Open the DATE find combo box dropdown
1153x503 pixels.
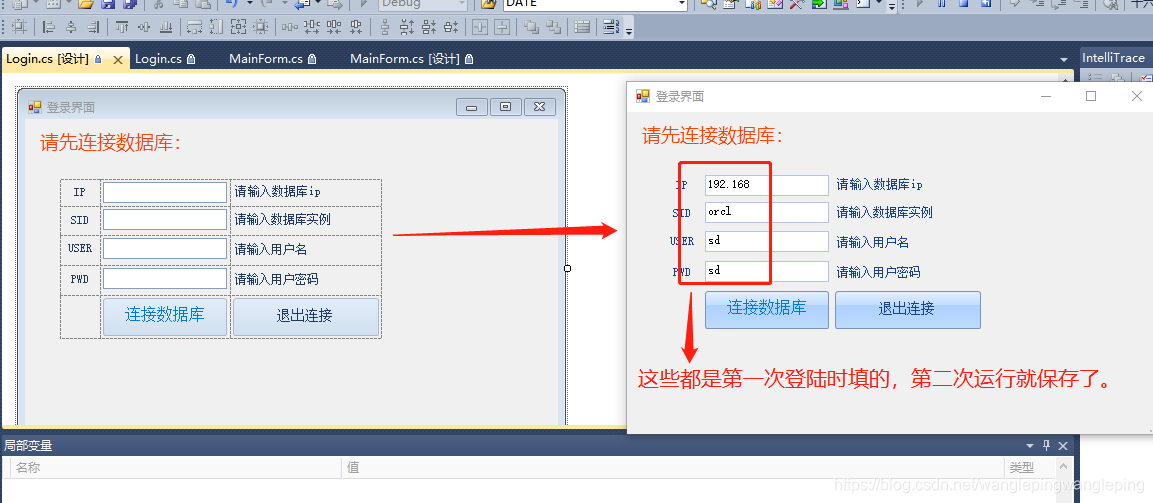coord(681,4)
